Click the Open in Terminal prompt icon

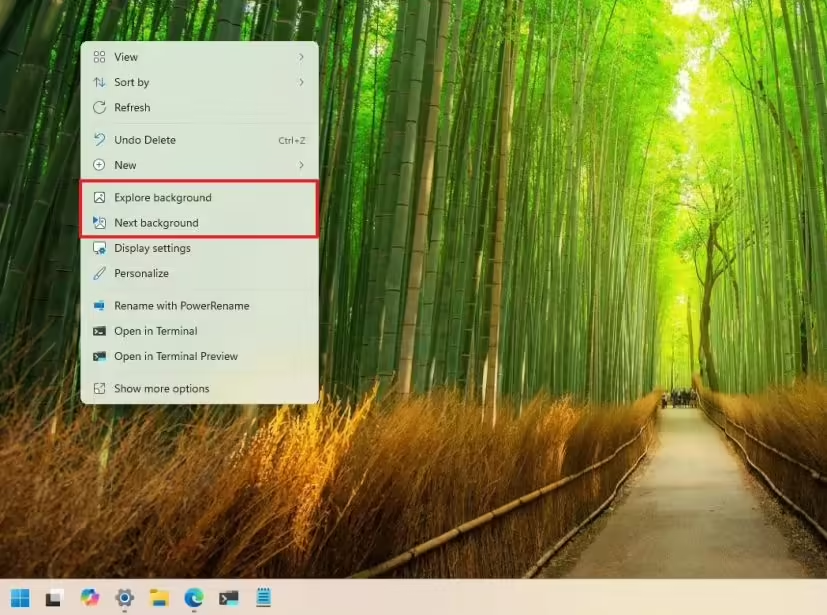click(x=99, y=331)
